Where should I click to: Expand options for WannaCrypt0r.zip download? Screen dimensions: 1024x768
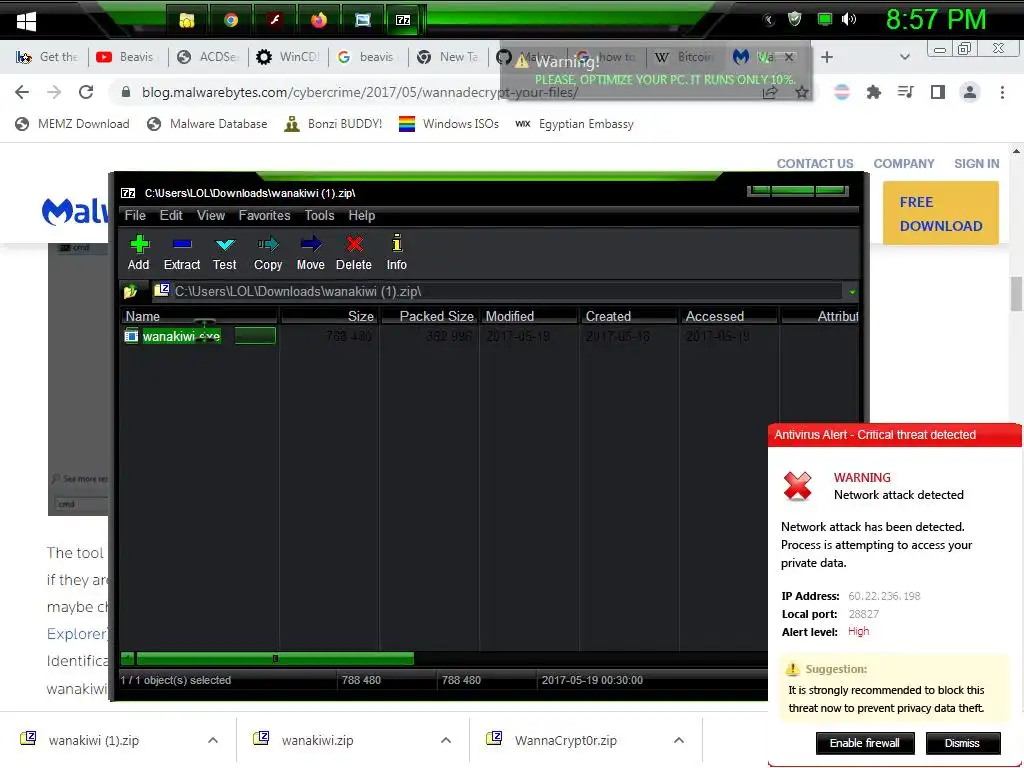tap(679, 740)
